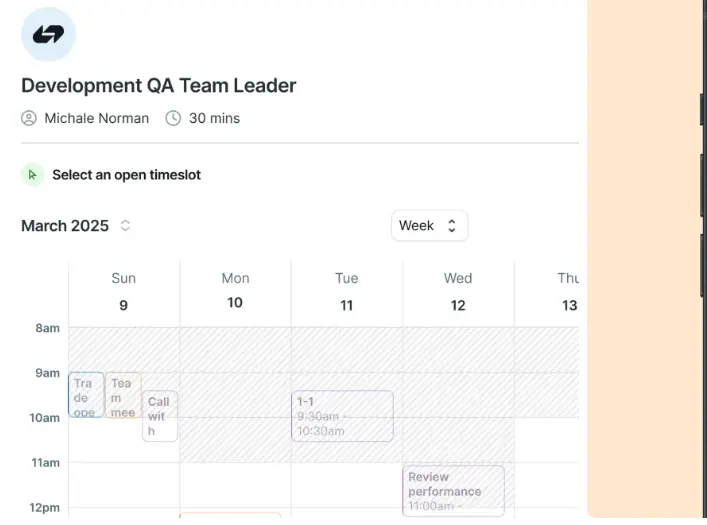707x525 pixels.
Task: Open the Week view dropdown
Action: pos(428,226)
